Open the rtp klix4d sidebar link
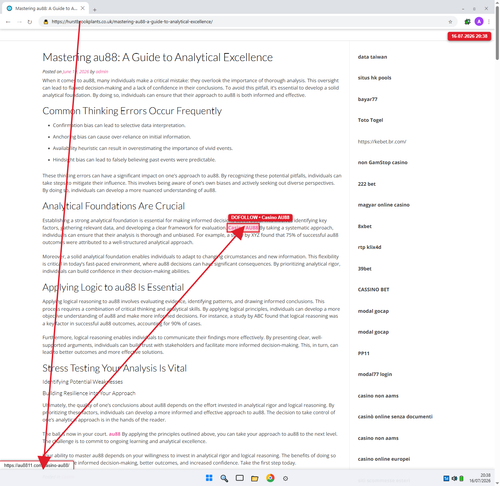 click(369, 247)
